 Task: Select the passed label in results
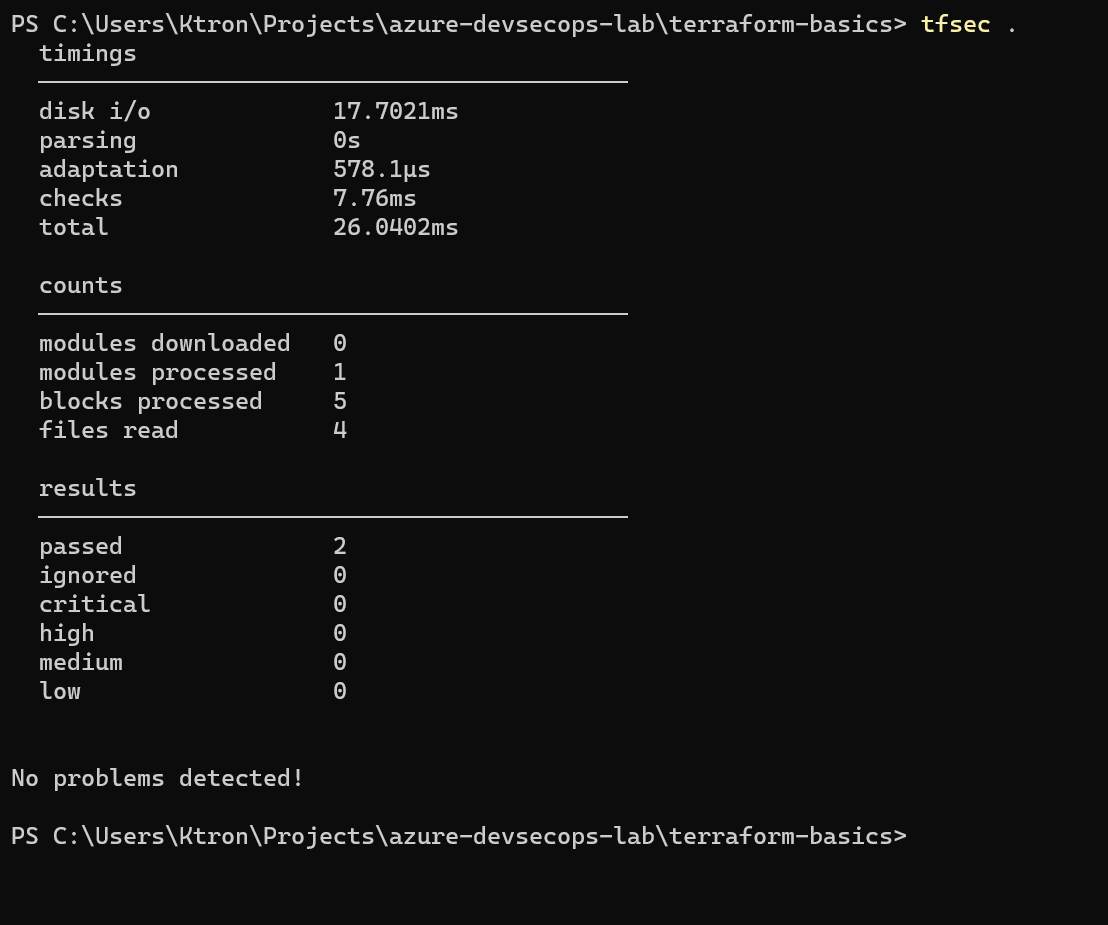point(81,547)
